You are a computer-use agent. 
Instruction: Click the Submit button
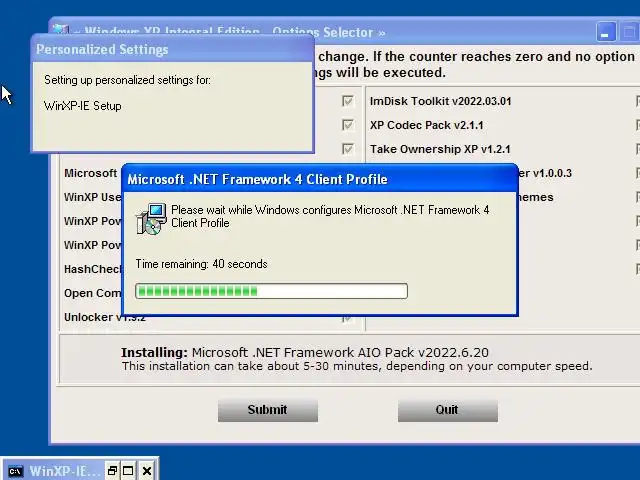coord(268,410)
